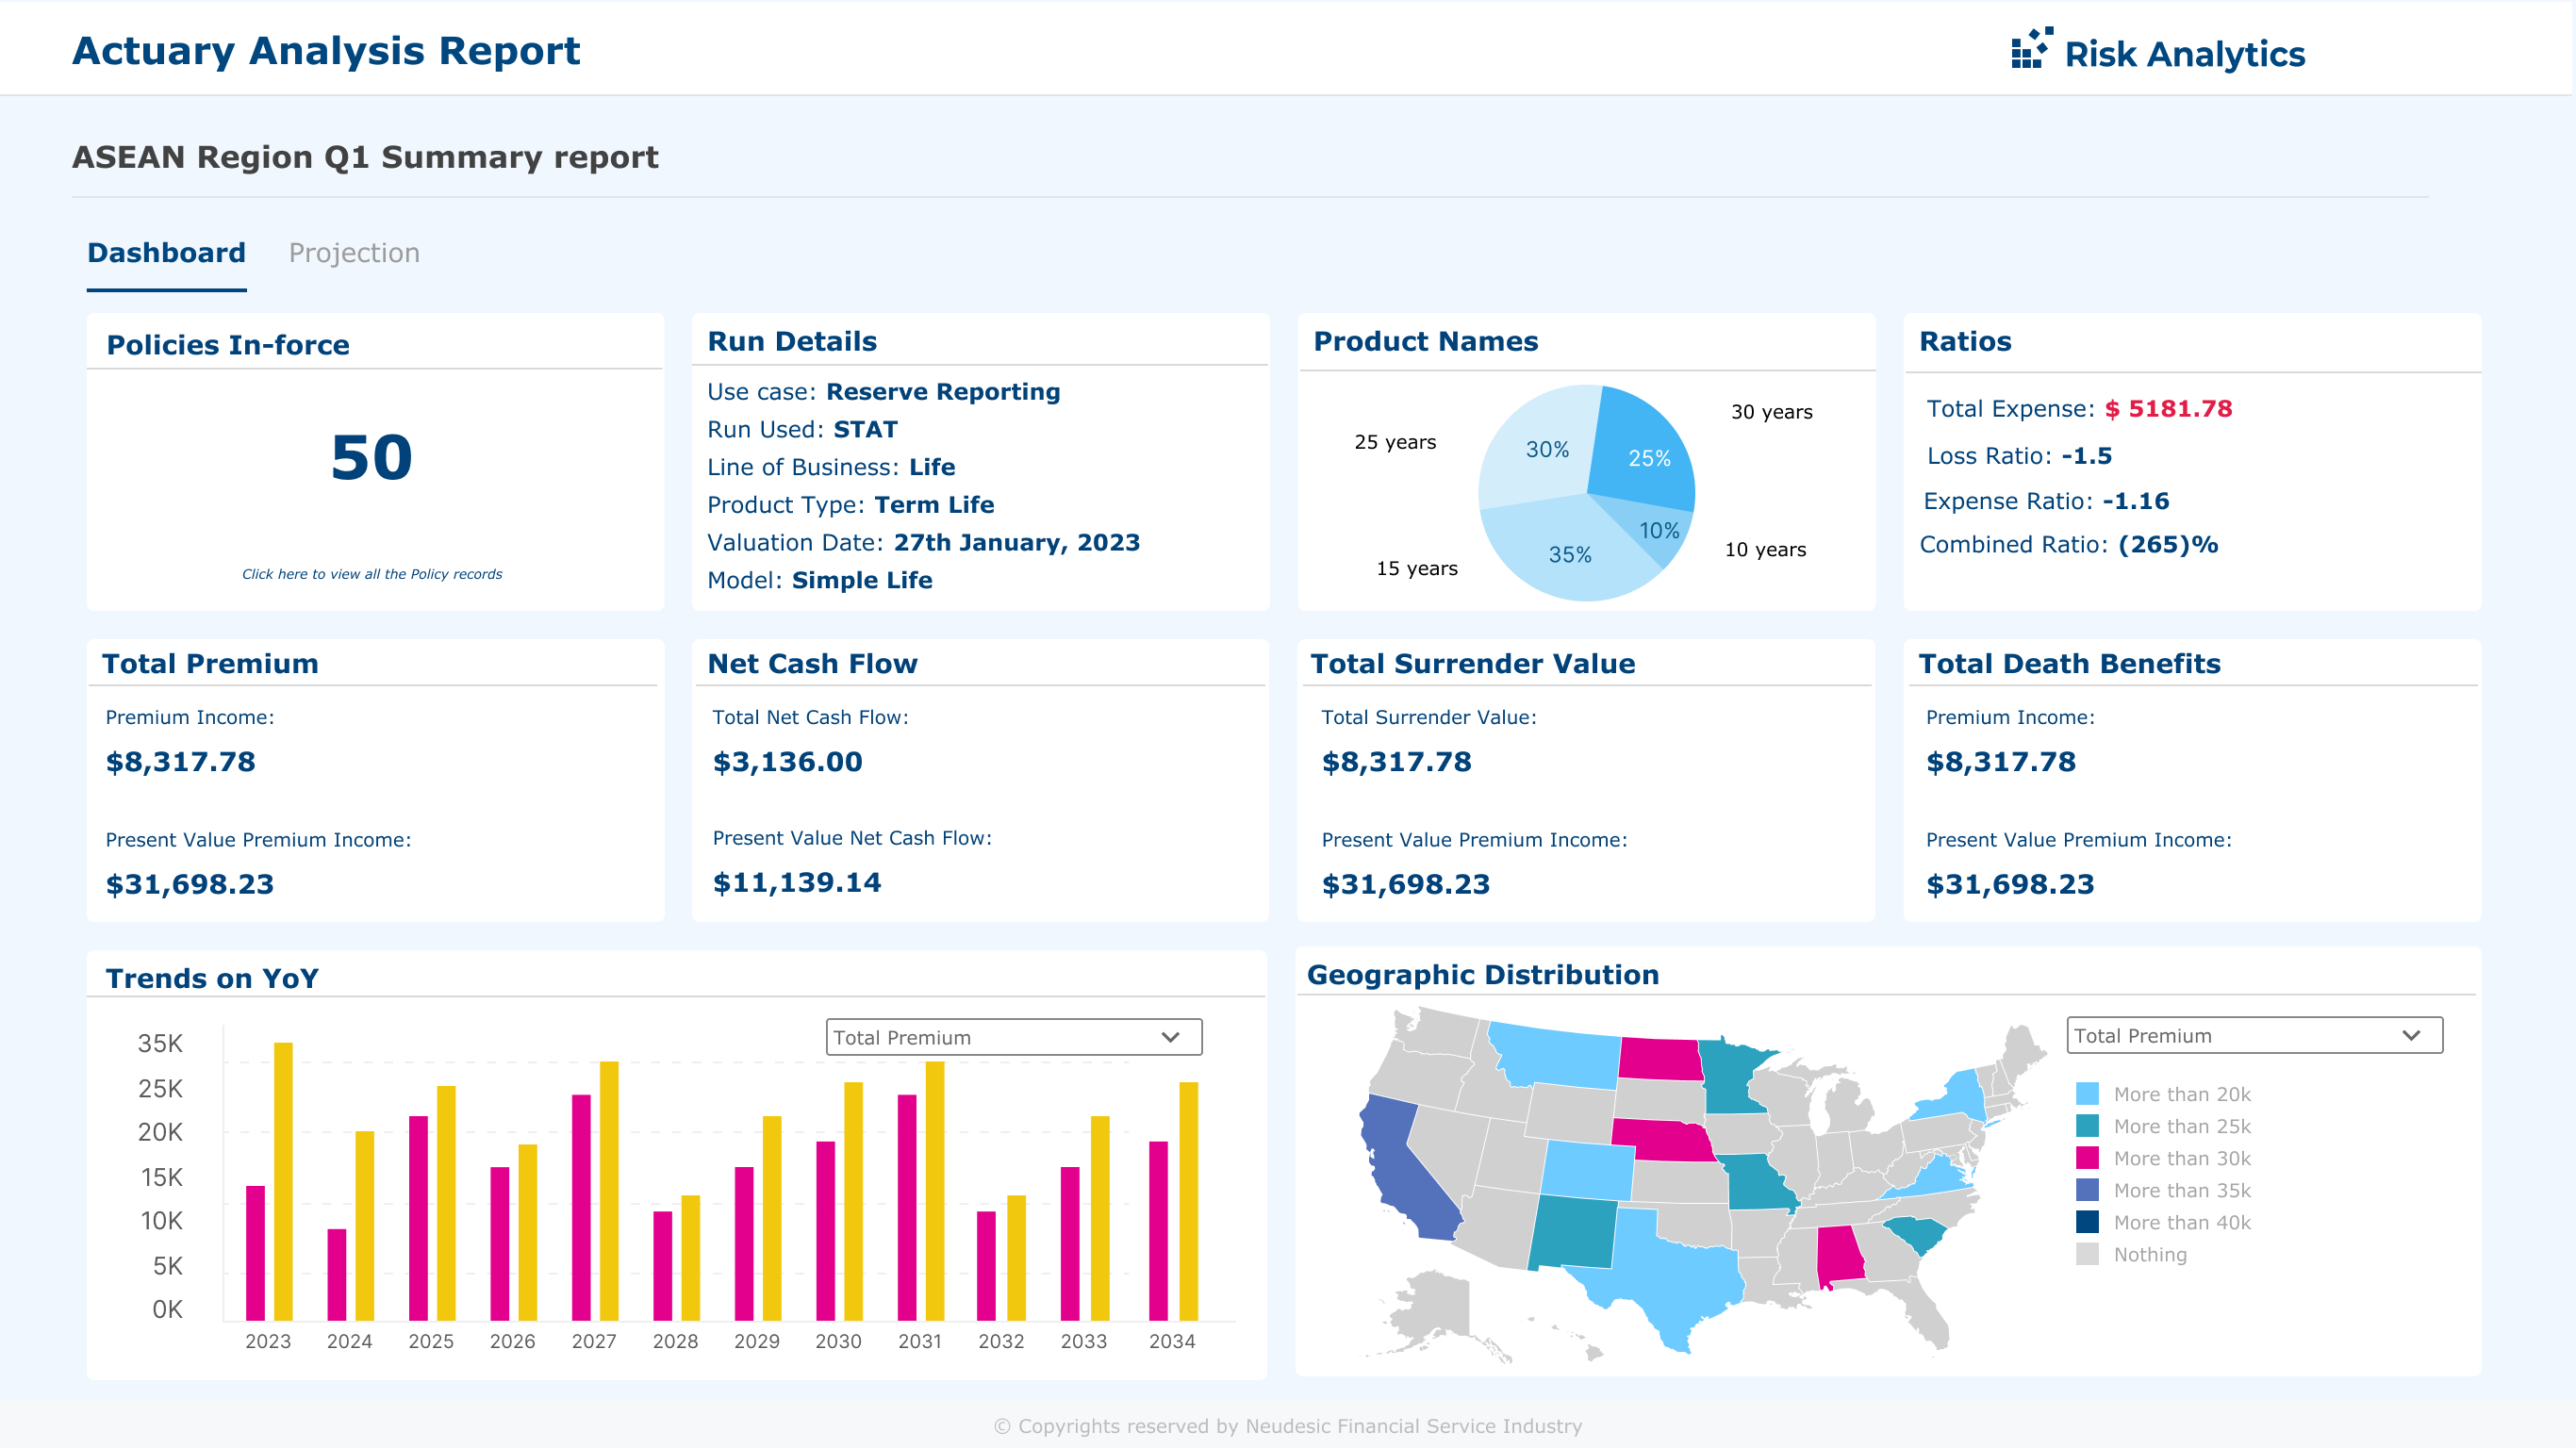
Task: Click the Loss Ratio value -1.5
Action: [2086, 456]
